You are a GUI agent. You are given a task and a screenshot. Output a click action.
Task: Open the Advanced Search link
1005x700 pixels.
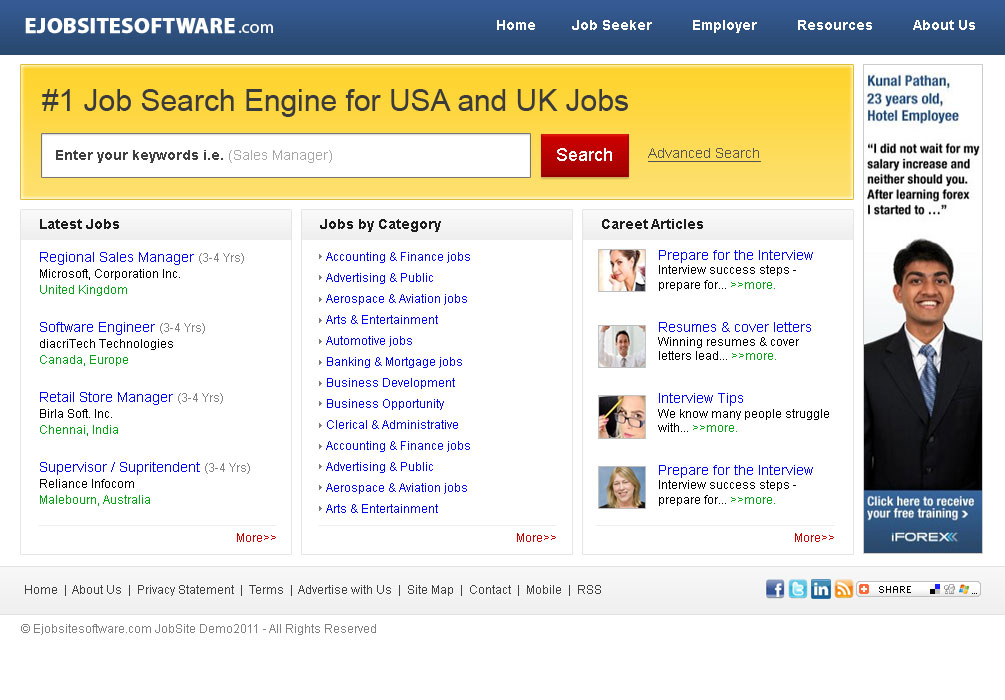click(703, 153)
